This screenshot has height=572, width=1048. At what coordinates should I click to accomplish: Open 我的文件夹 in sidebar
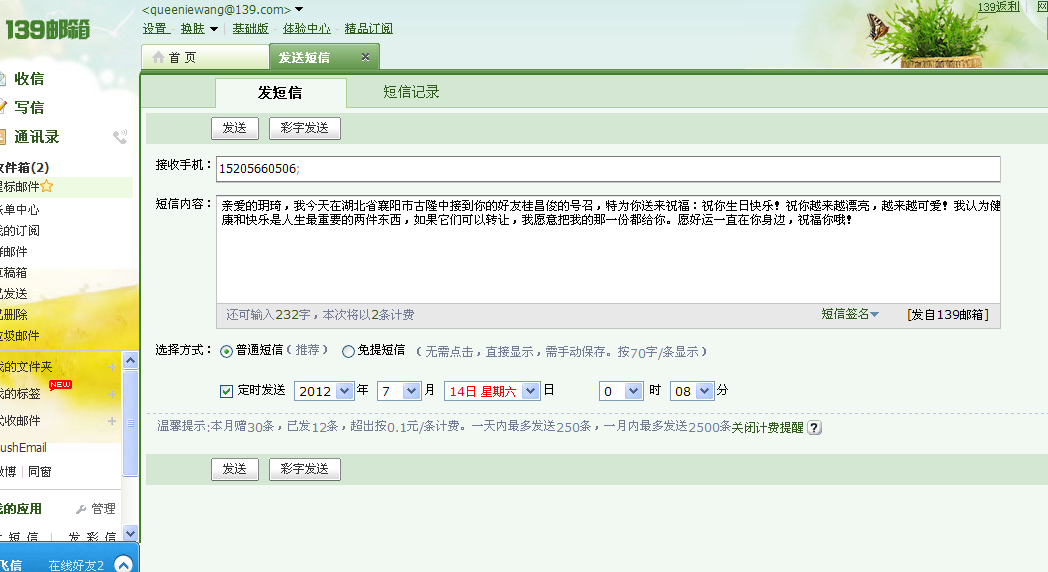26,367
